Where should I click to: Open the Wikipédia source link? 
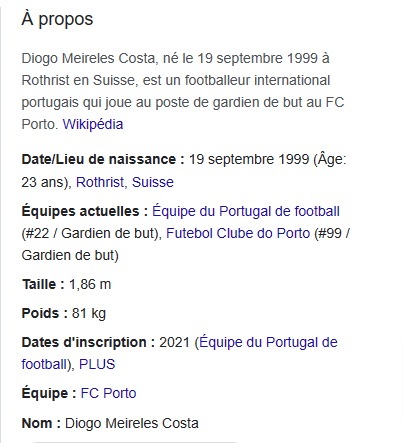click(93, 124)
